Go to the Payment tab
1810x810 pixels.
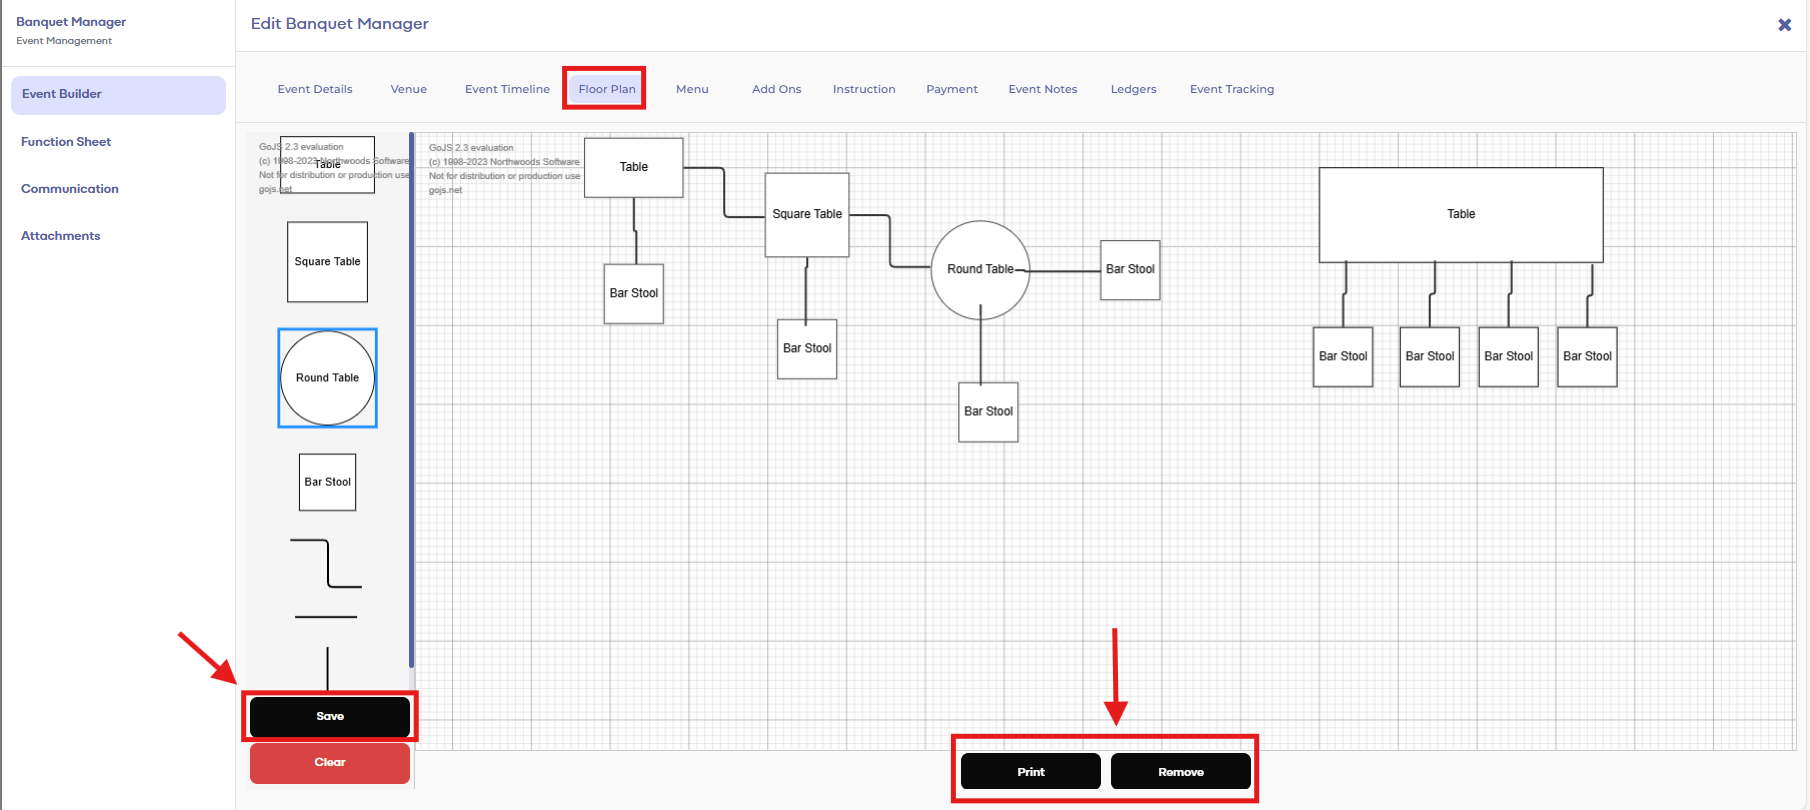click(x=951, y=89)
